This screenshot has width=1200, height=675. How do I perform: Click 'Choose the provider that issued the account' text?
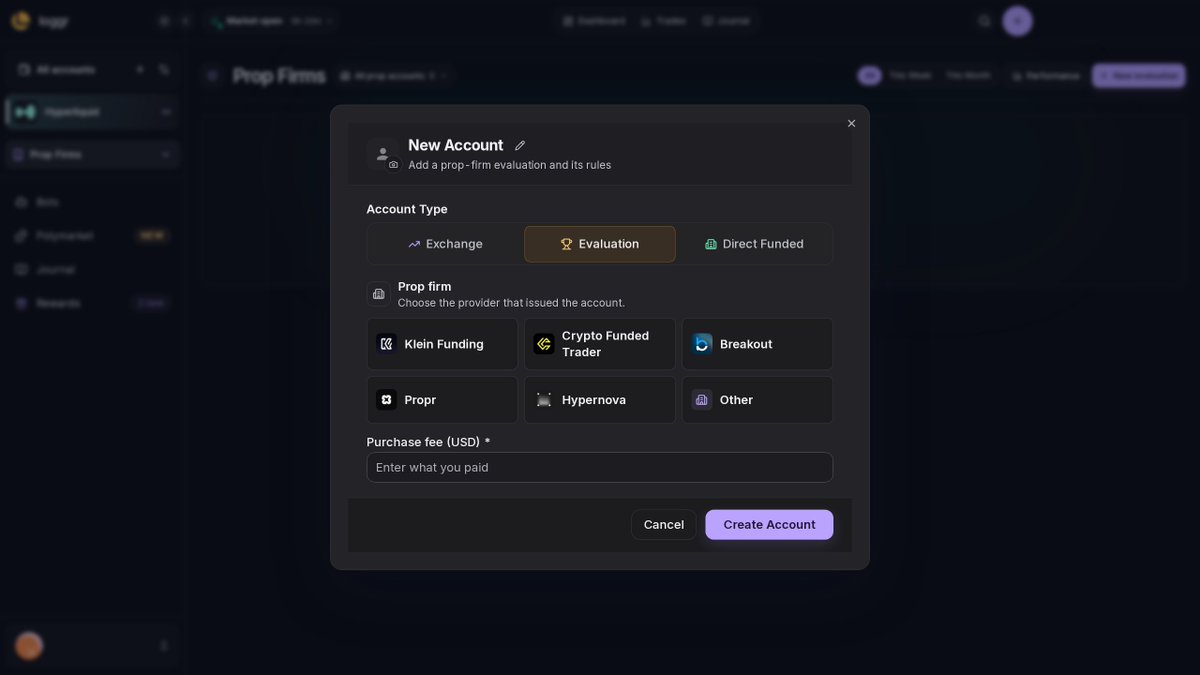(x=511, y=303)
